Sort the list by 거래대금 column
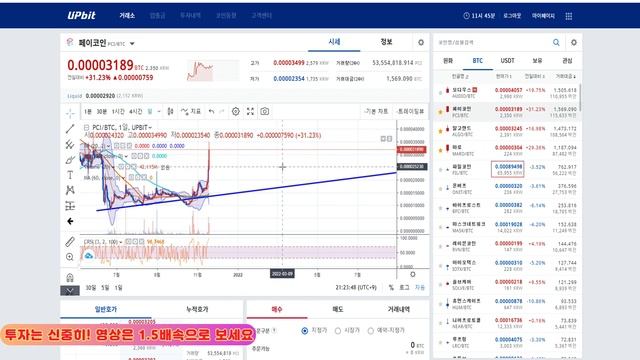This screenshot has width=640, height=360. pyautogui.click(x=565, y=76)
